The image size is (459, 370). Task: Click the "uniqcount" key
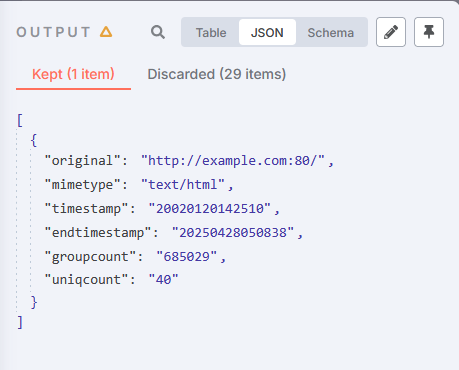(86, 279)
